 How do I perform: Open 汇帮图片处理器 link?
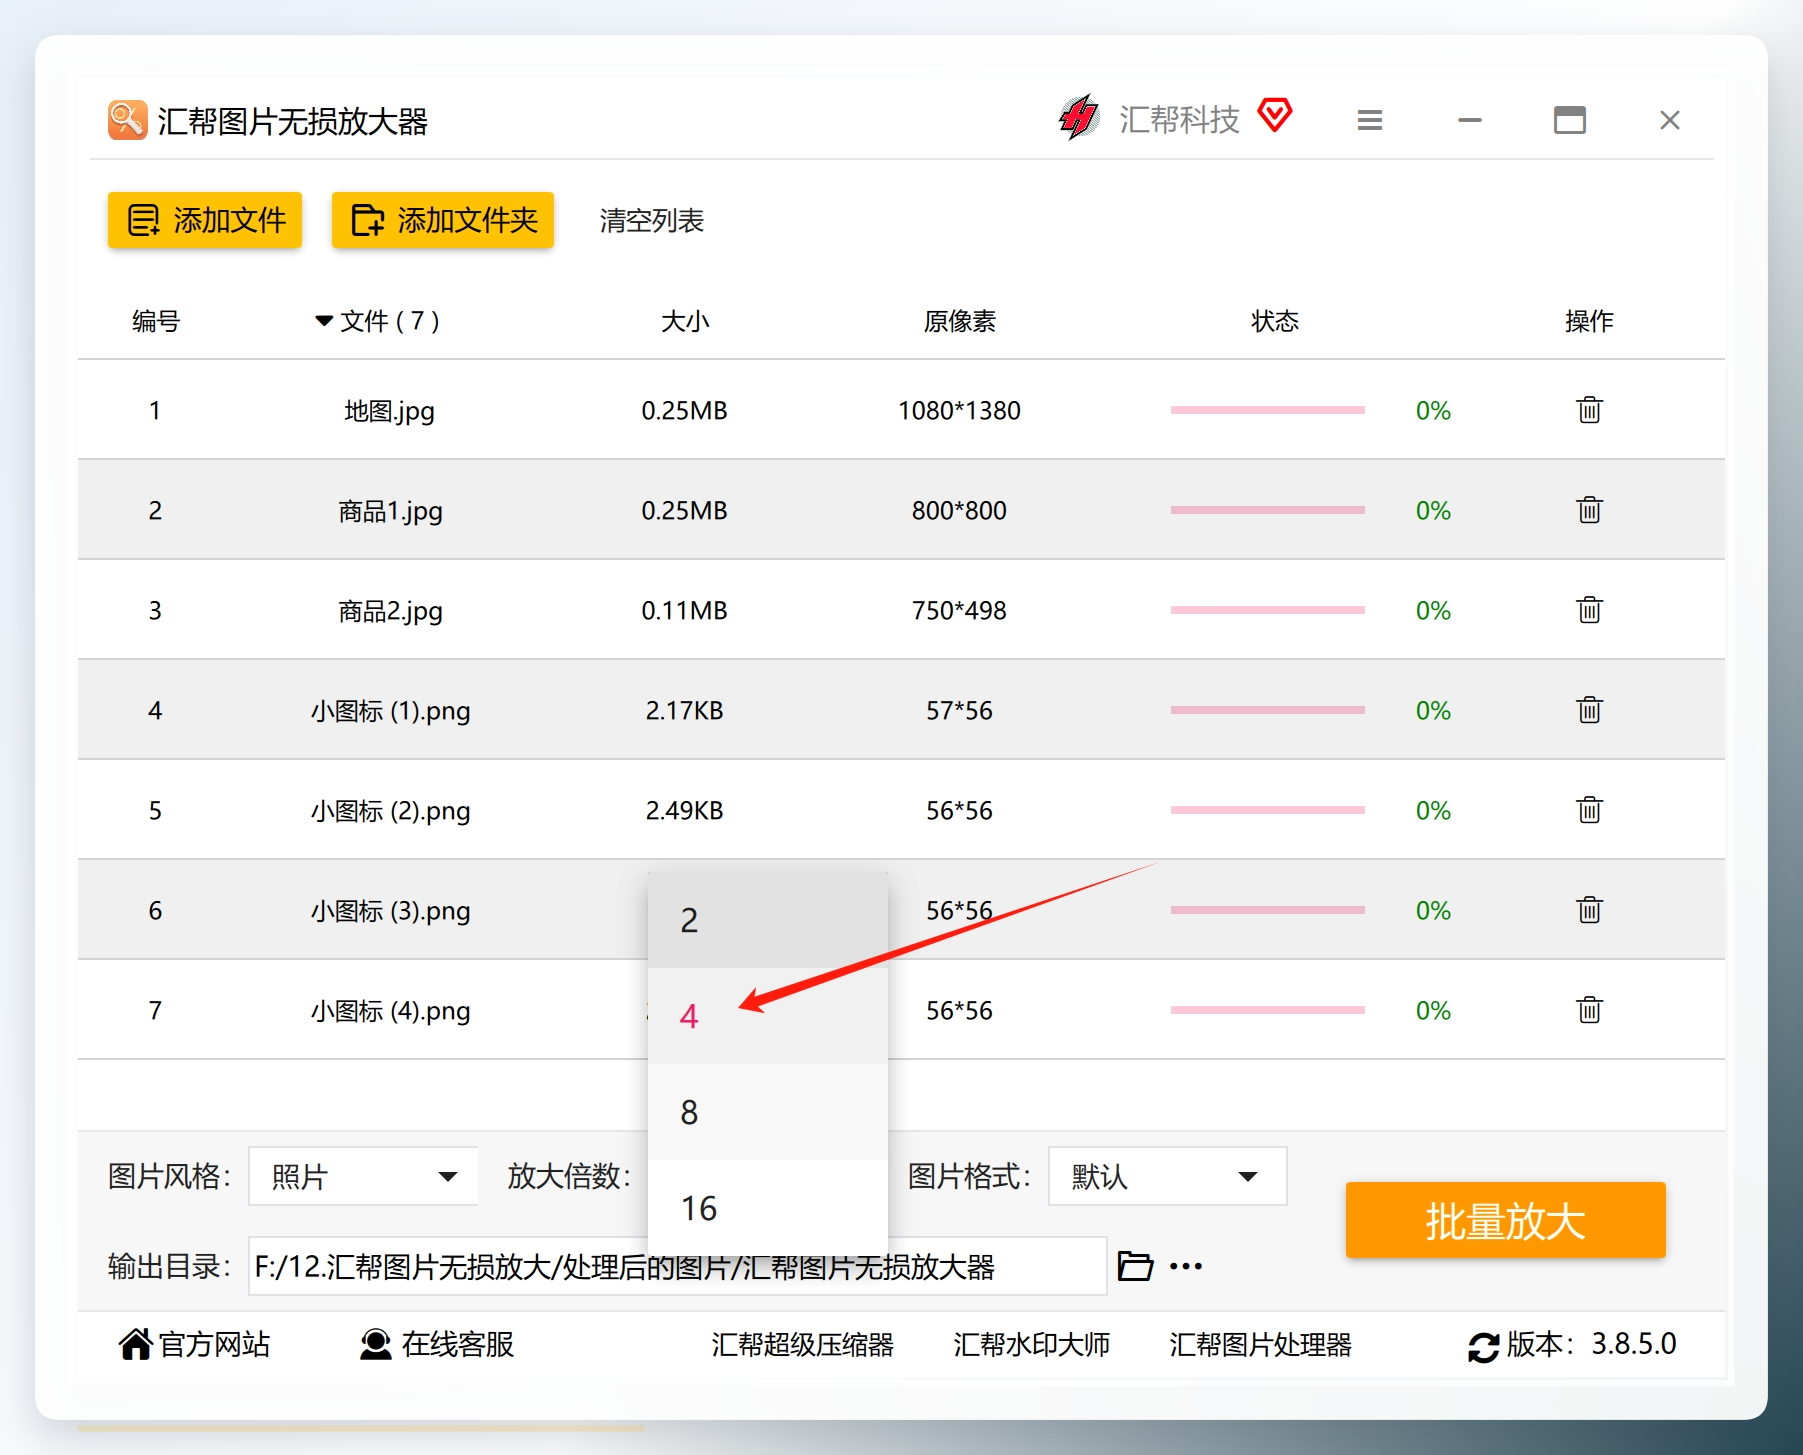1260,1344
